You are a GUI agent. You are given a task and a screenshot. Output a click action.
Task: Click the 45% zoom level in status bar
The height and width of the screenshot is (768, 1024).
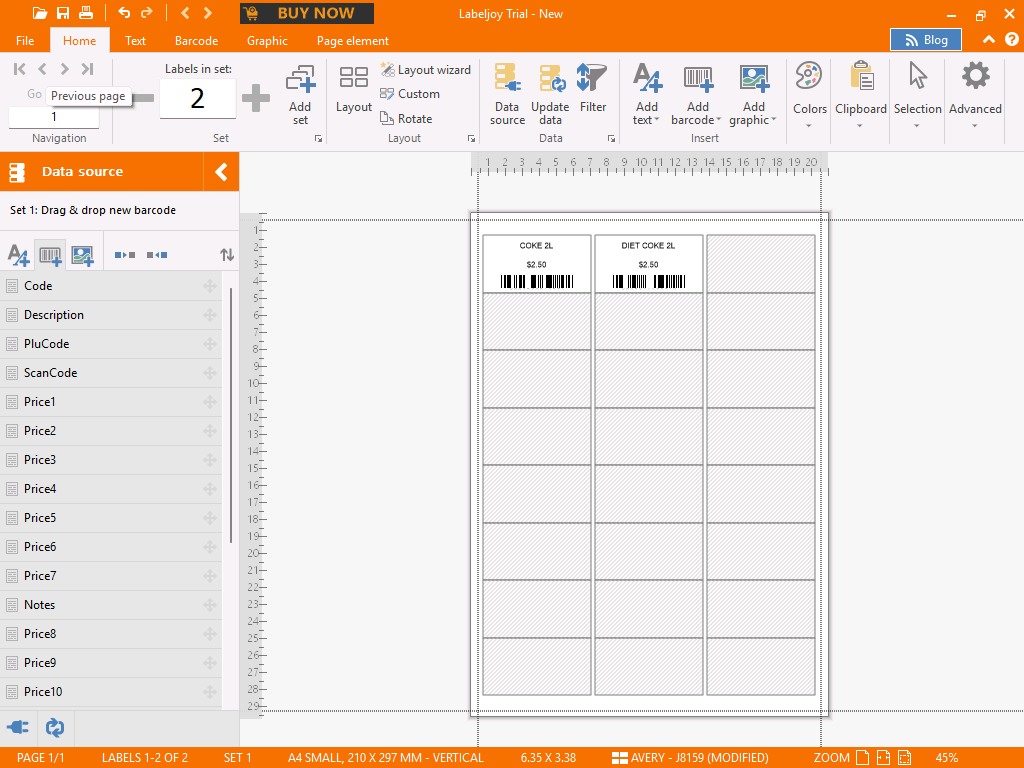point(946,758)
